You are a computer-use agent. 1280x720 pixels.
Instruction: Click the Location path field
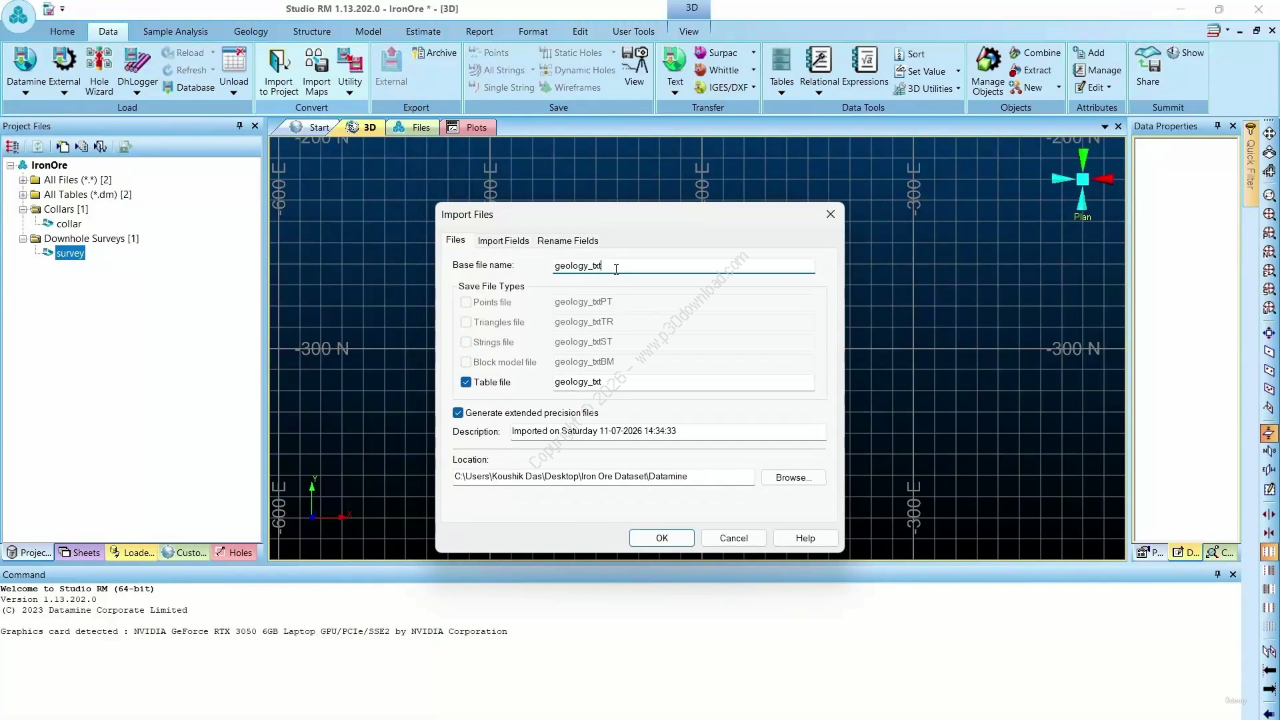[x=604, y=477]
